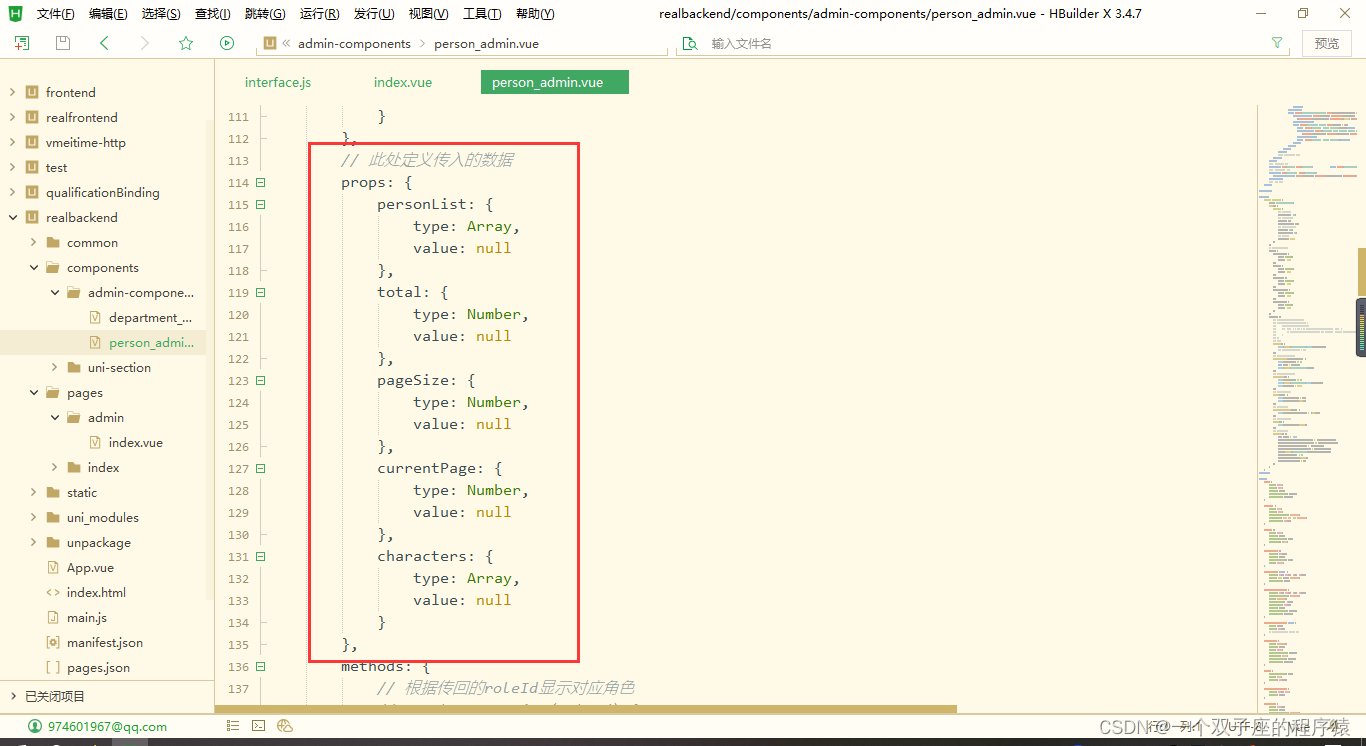
Task: Fold the characters block at line 131
Action: 261,557
